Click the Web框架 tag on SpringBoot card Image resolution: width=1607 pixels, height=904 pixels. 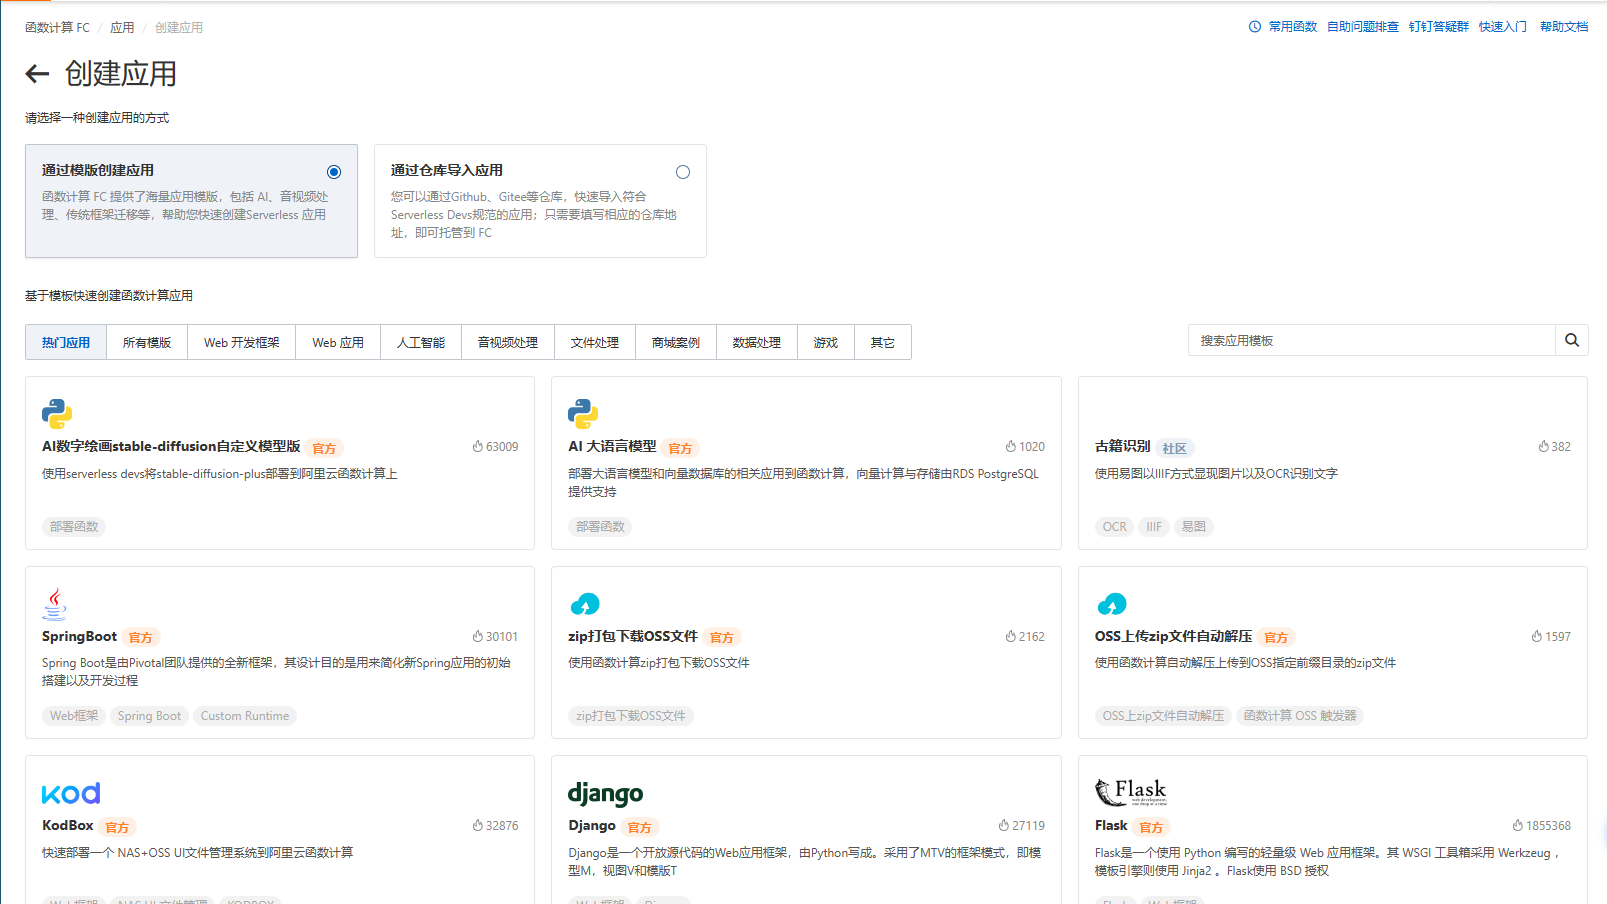pos(74,716)
